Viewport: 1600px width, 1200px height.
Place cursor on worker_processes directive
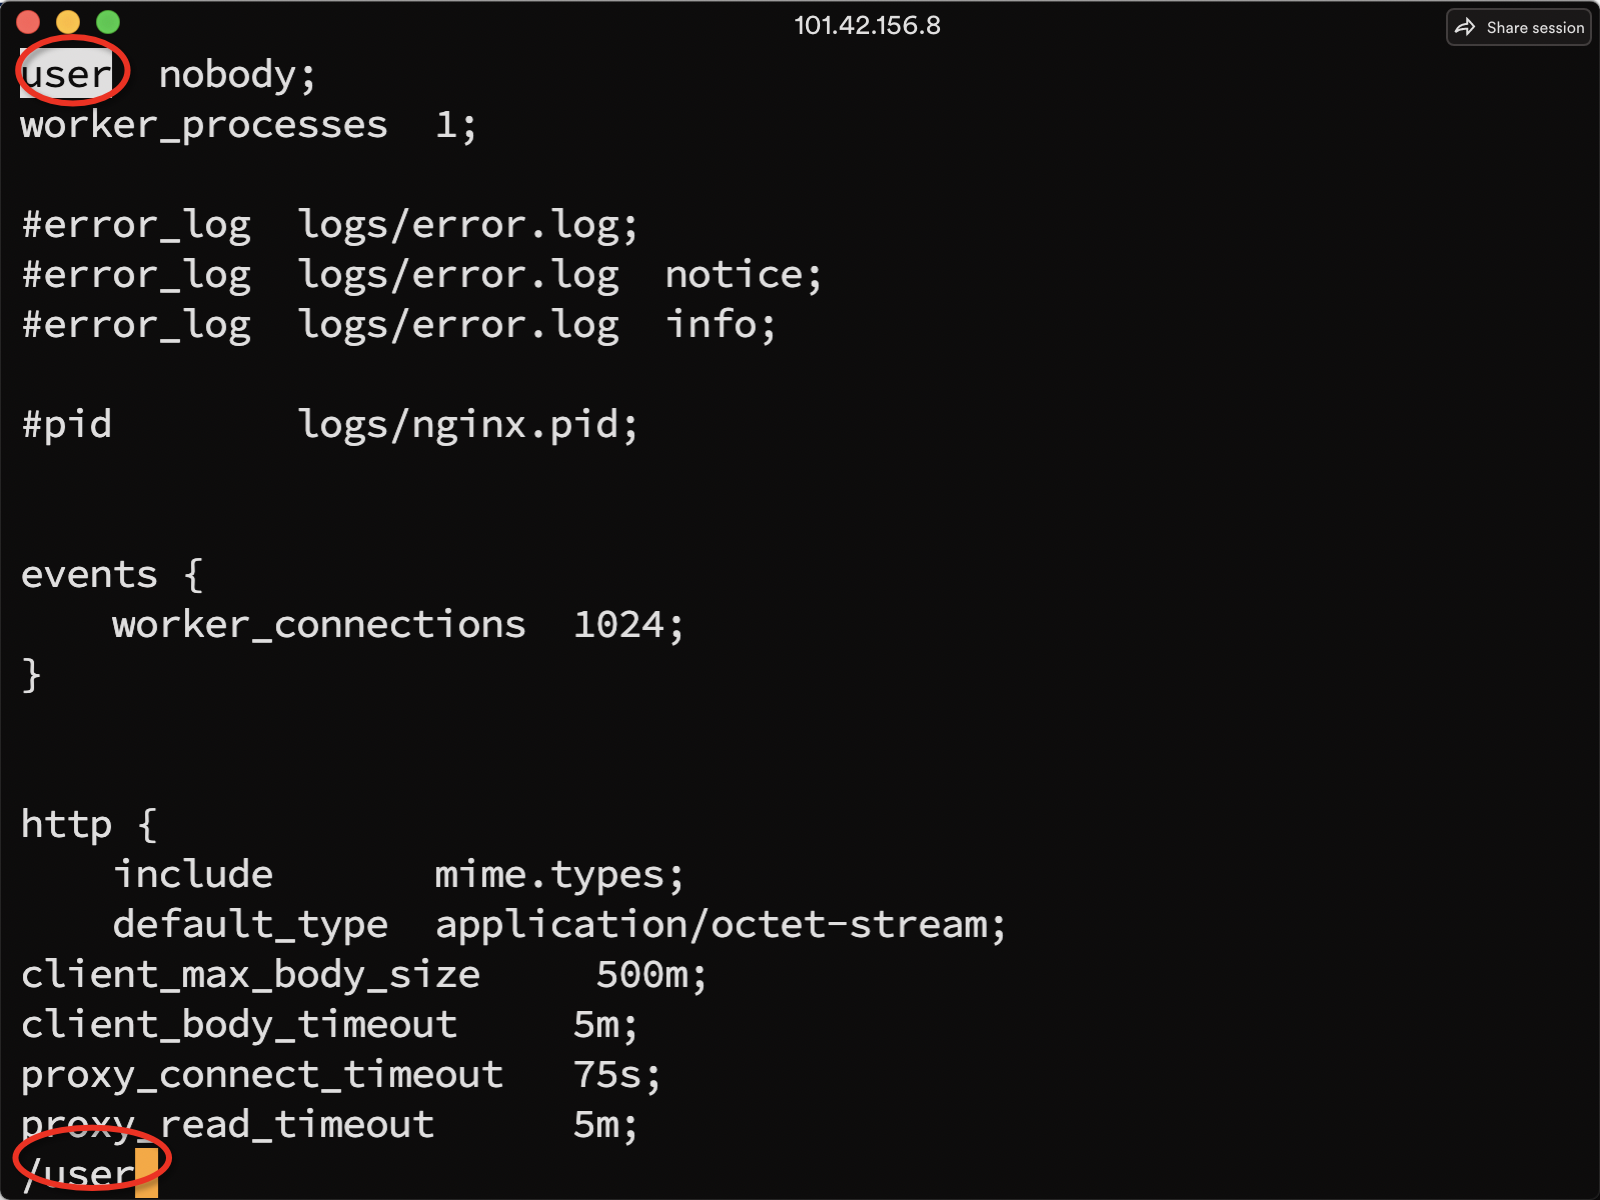point(204,125)
